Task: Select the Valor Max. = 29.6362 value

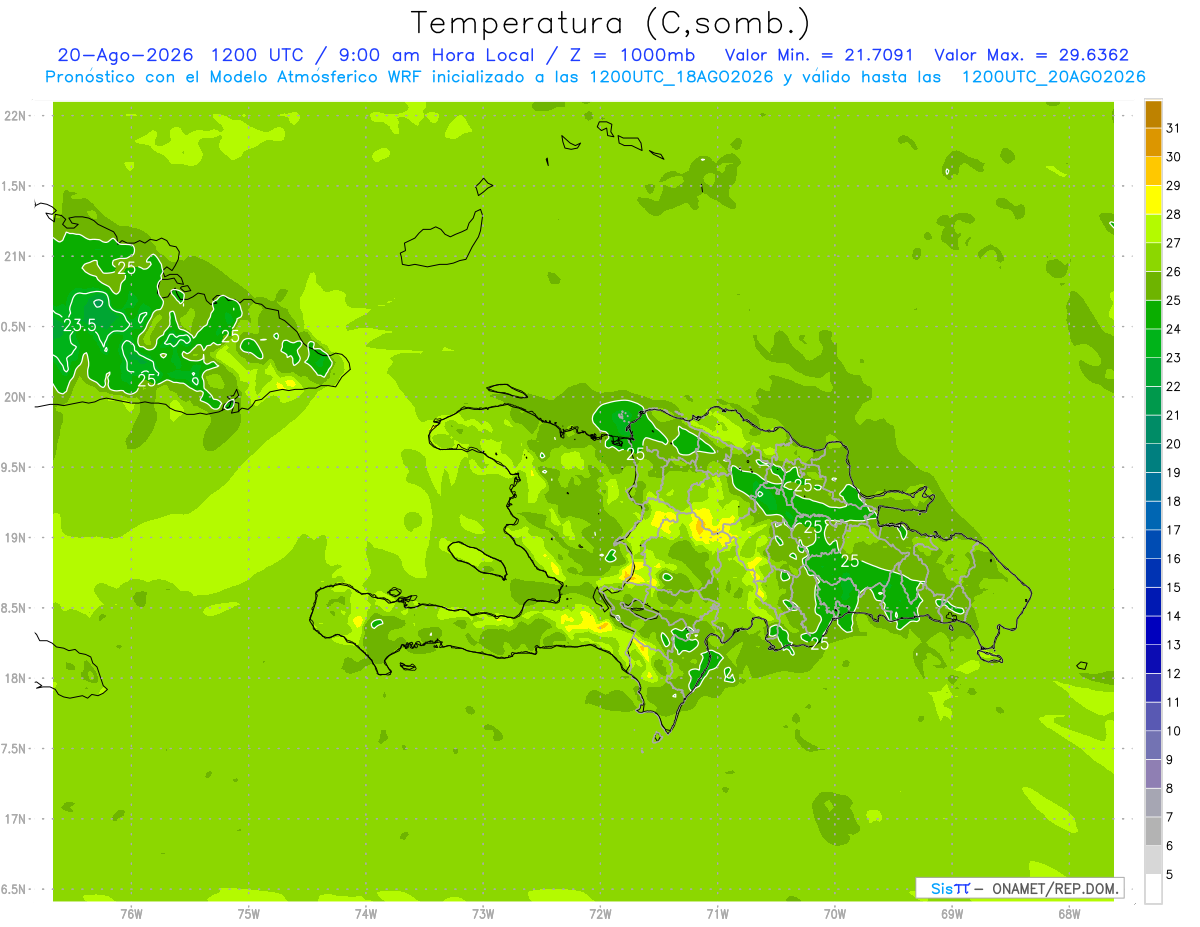Action: (1031, 55)
